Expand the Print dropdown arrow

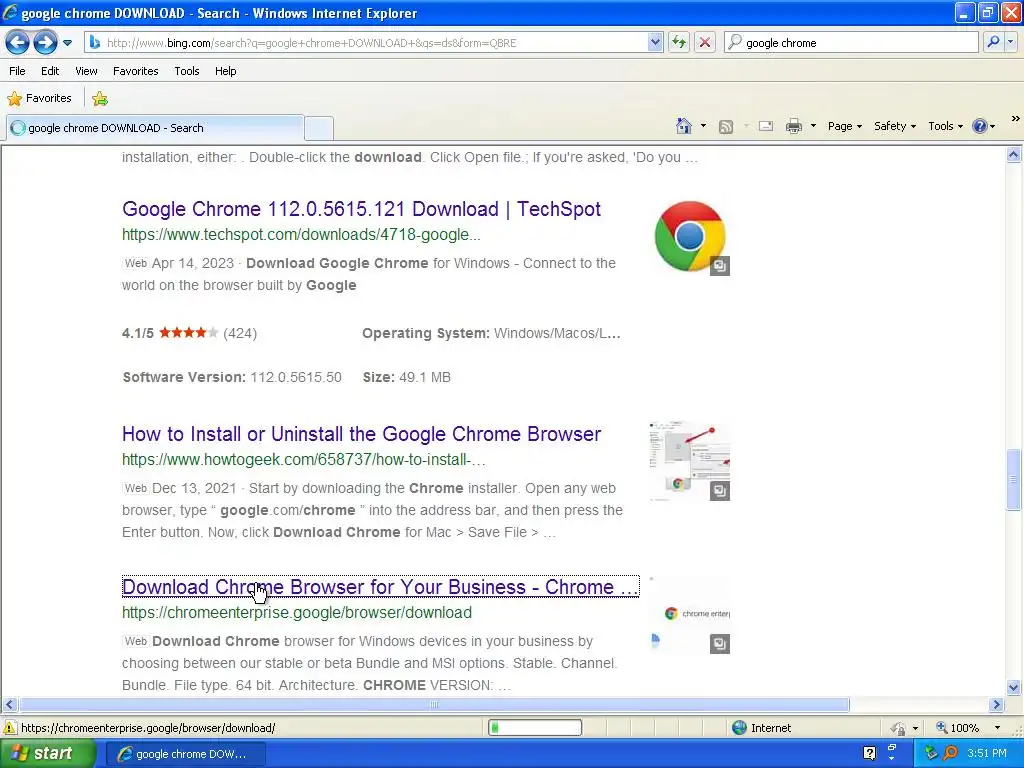click(813, 126)
